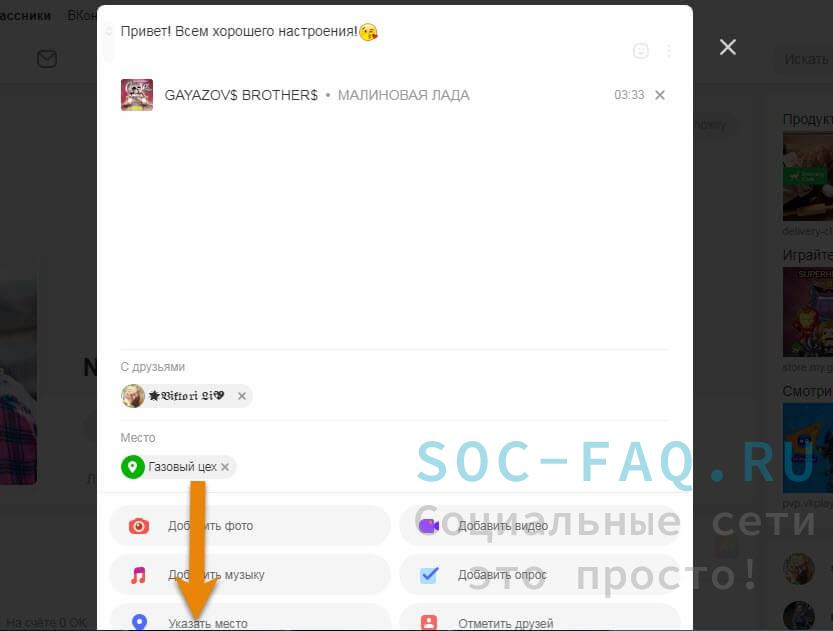Image resolution: width=833 pixels, height=631 pixels.
Task: Open the emoji smiley picker
Action: pyautogui.click(x=641, y=52)
